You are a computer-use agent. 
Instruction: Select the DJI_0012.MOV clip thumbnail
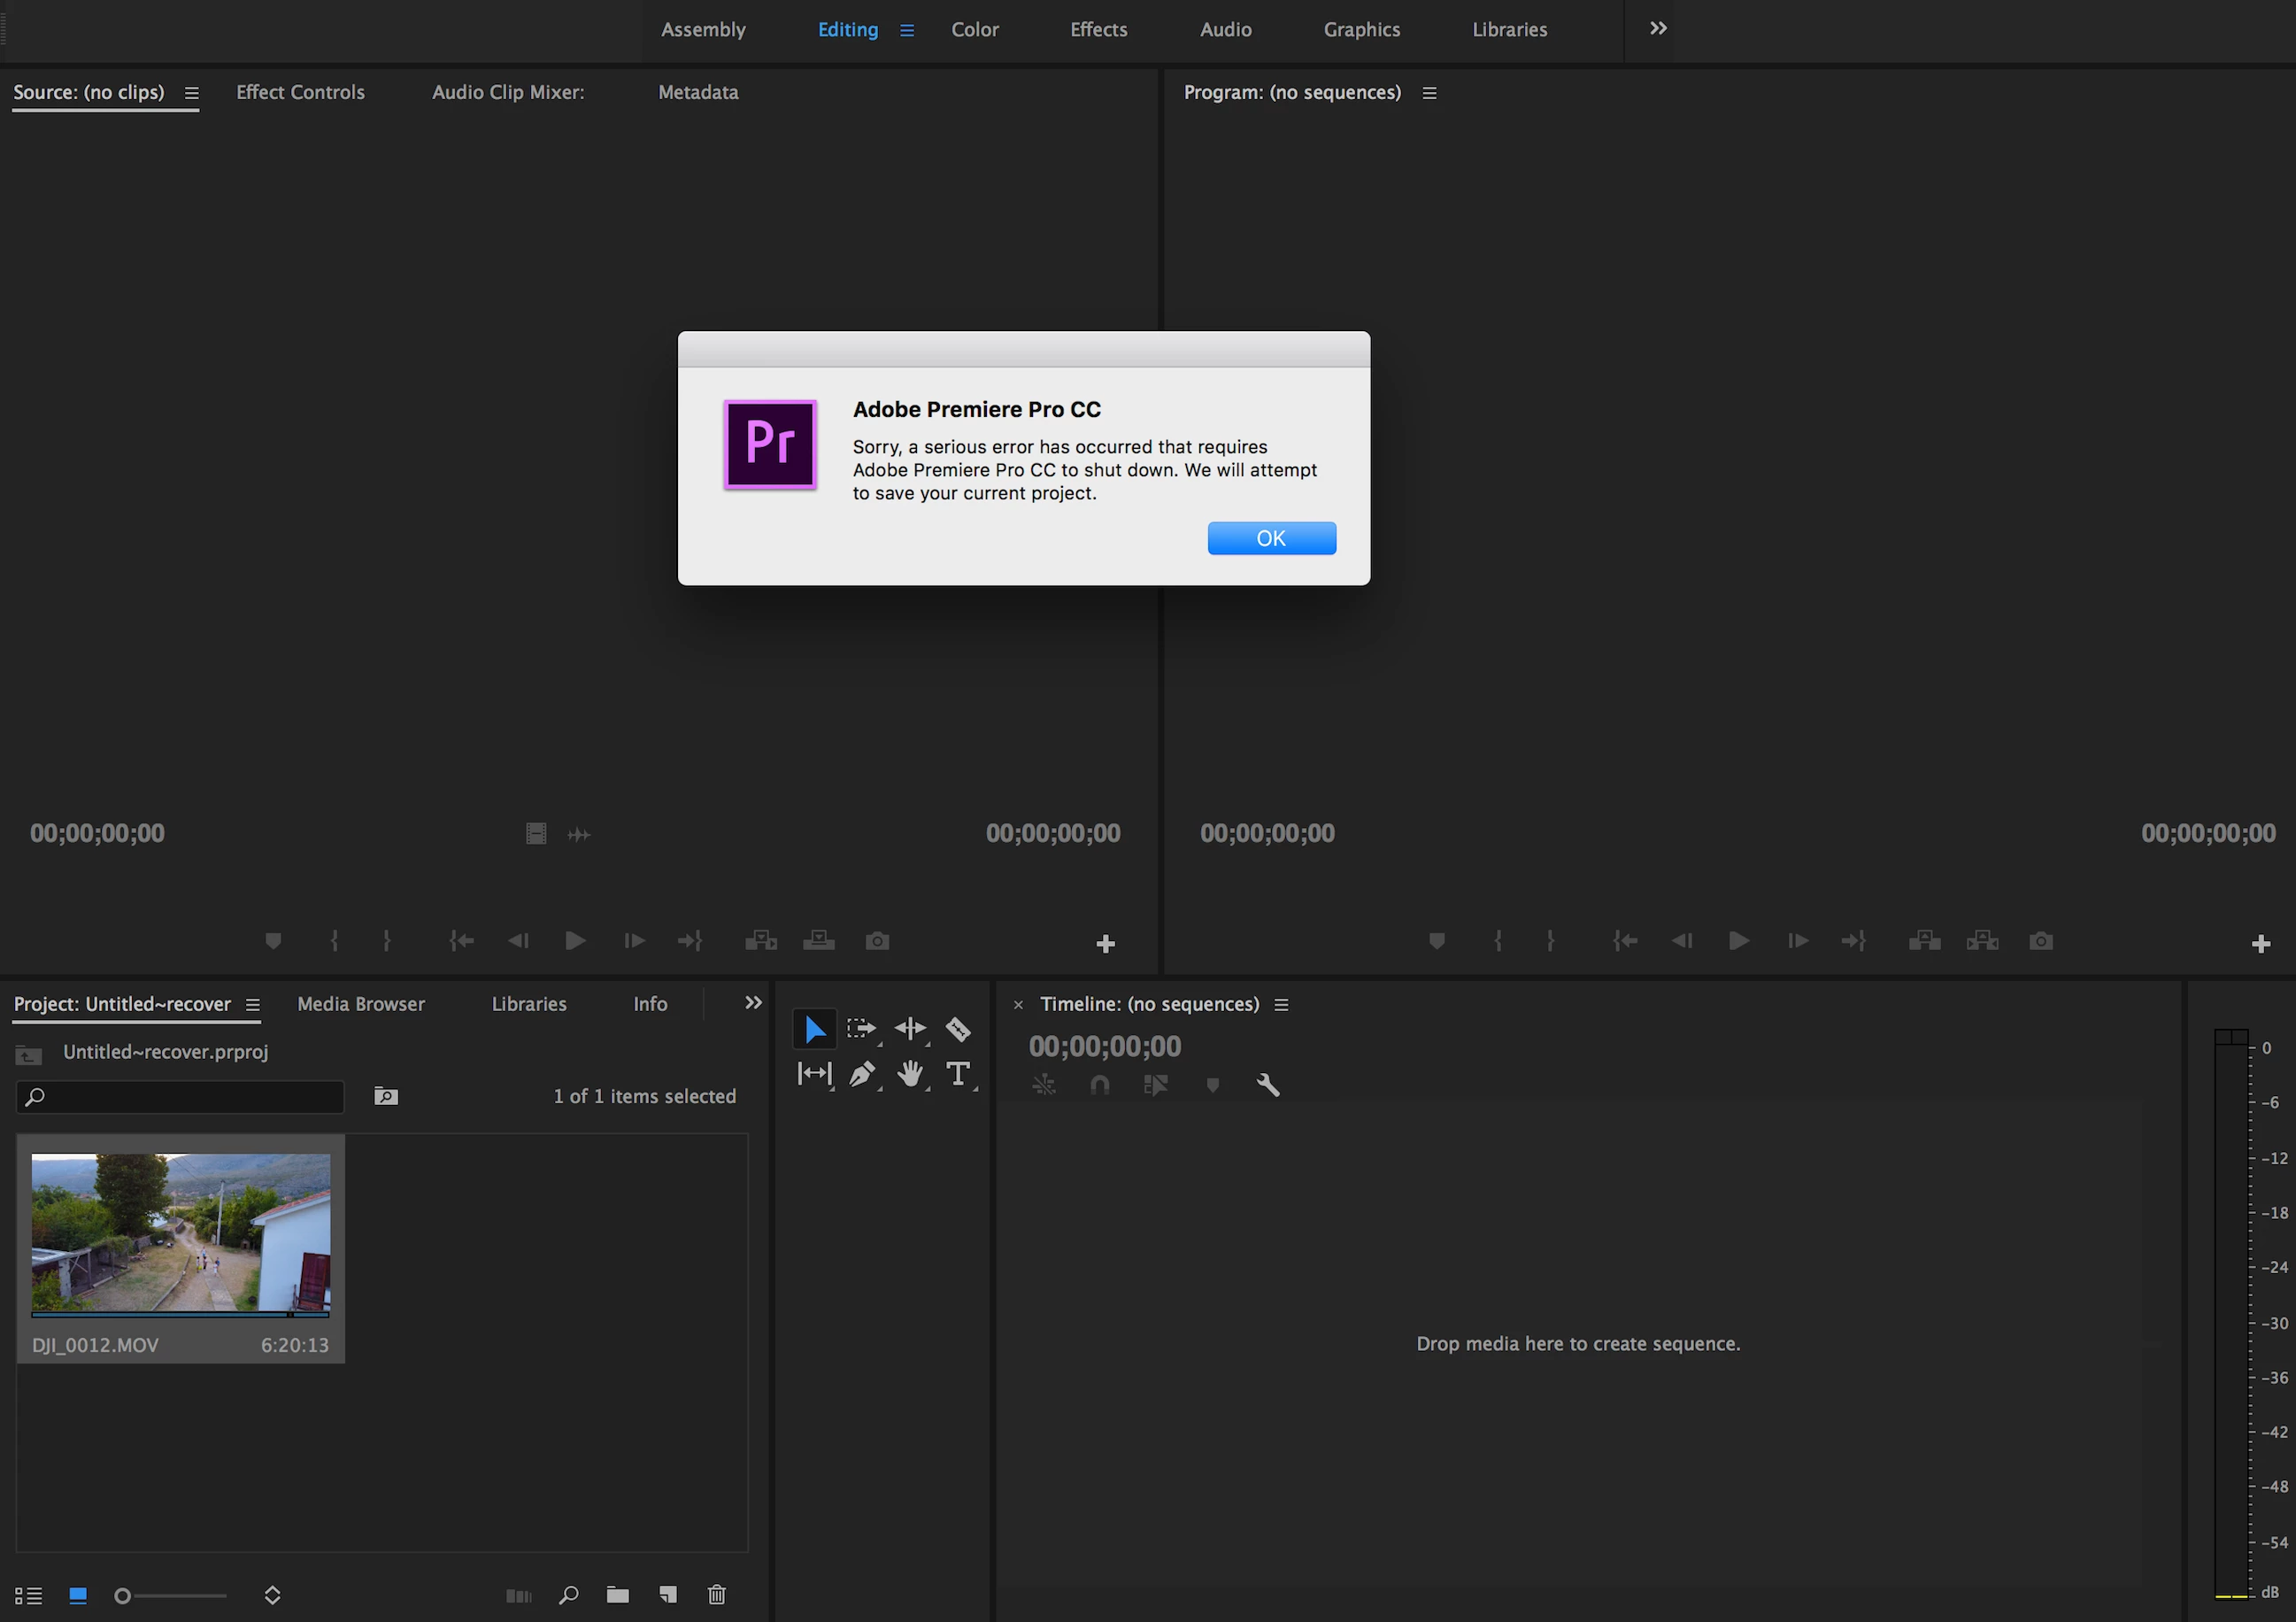(180, 1233)
